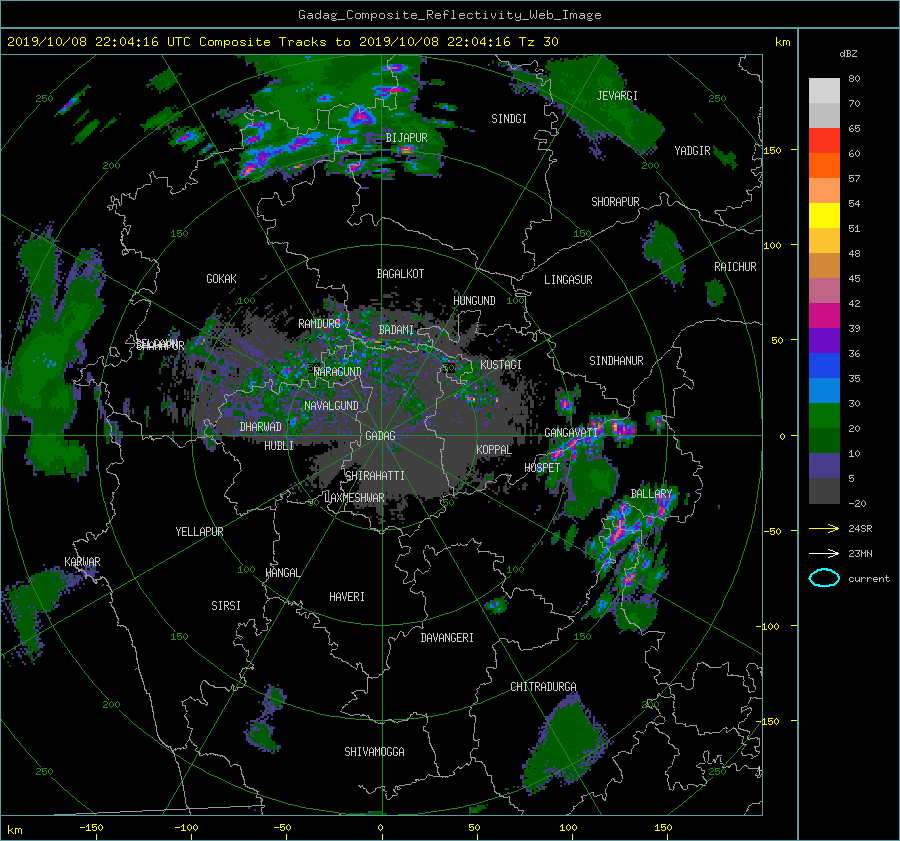Click the KOPPAL city label
The image size is (900, 841).
pyautogui.click(x=494, y=450)
